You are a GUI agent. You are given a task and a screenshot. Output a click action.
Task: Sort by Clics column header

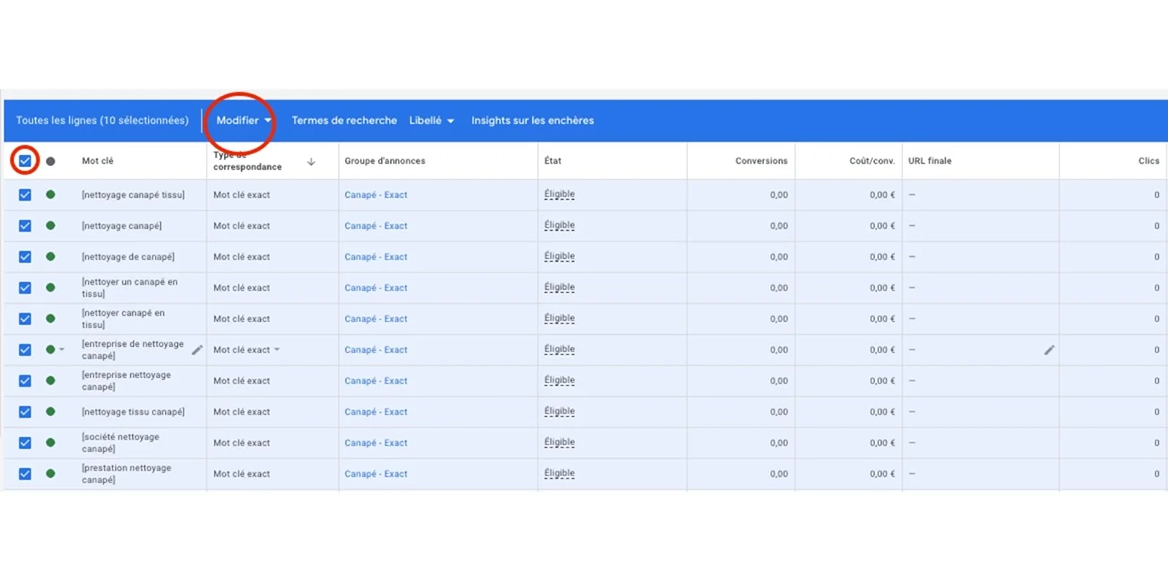[x=1149, y=161]
